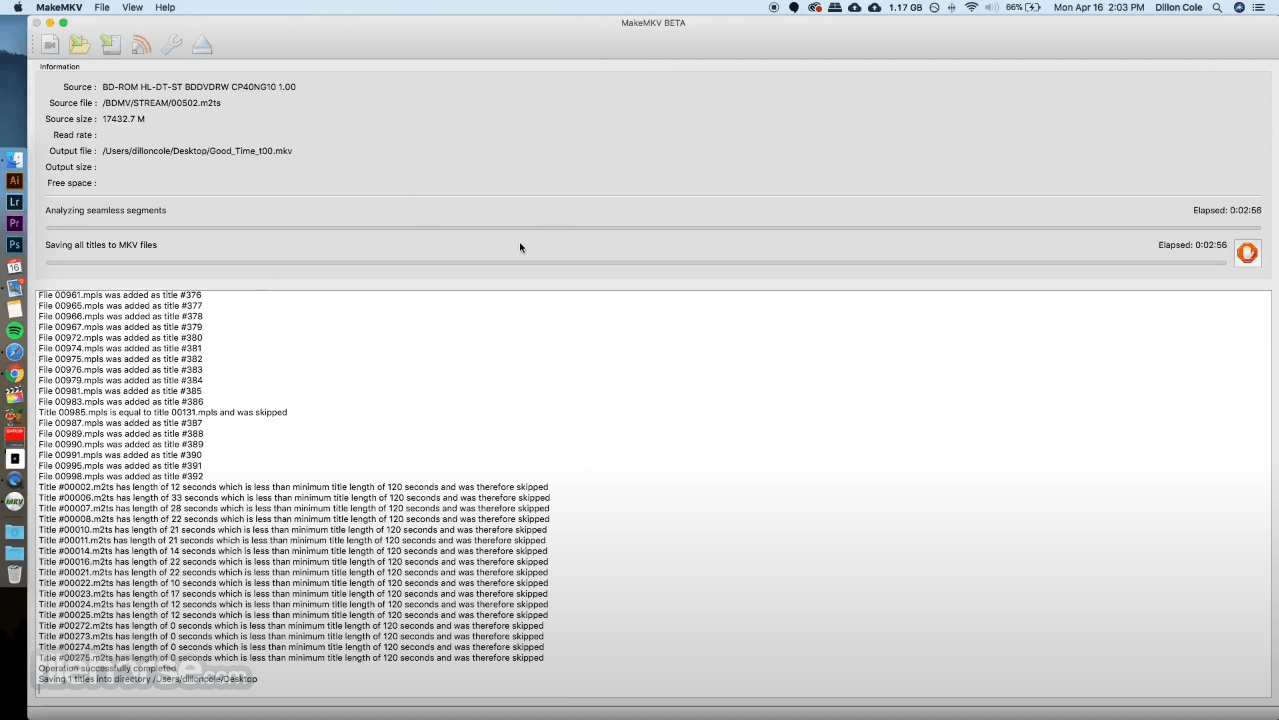Click the analyzing segments progress bar
The image size is (1279, 720).
[x=653, y=228]
